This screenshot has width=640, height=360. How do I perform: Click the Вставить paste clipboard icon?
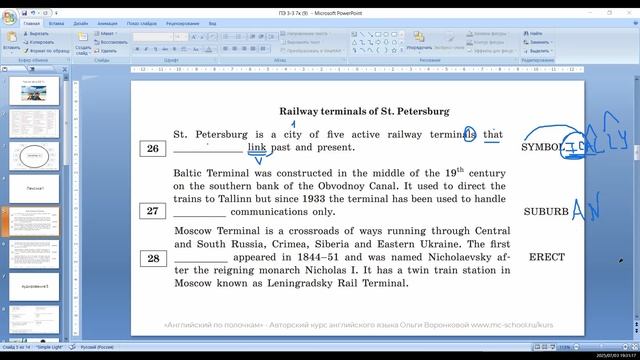(11, 38)
